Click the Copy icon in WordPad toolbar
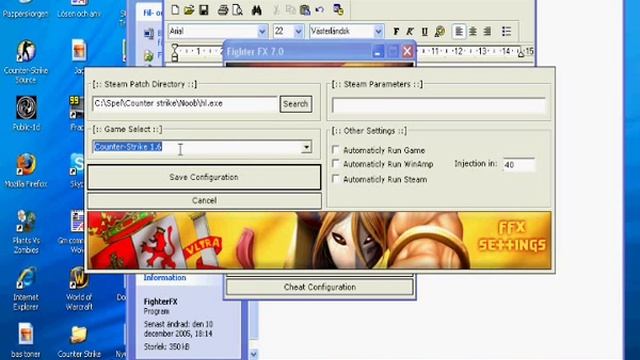This screenshot has width=640, height=360. (290, 10)
